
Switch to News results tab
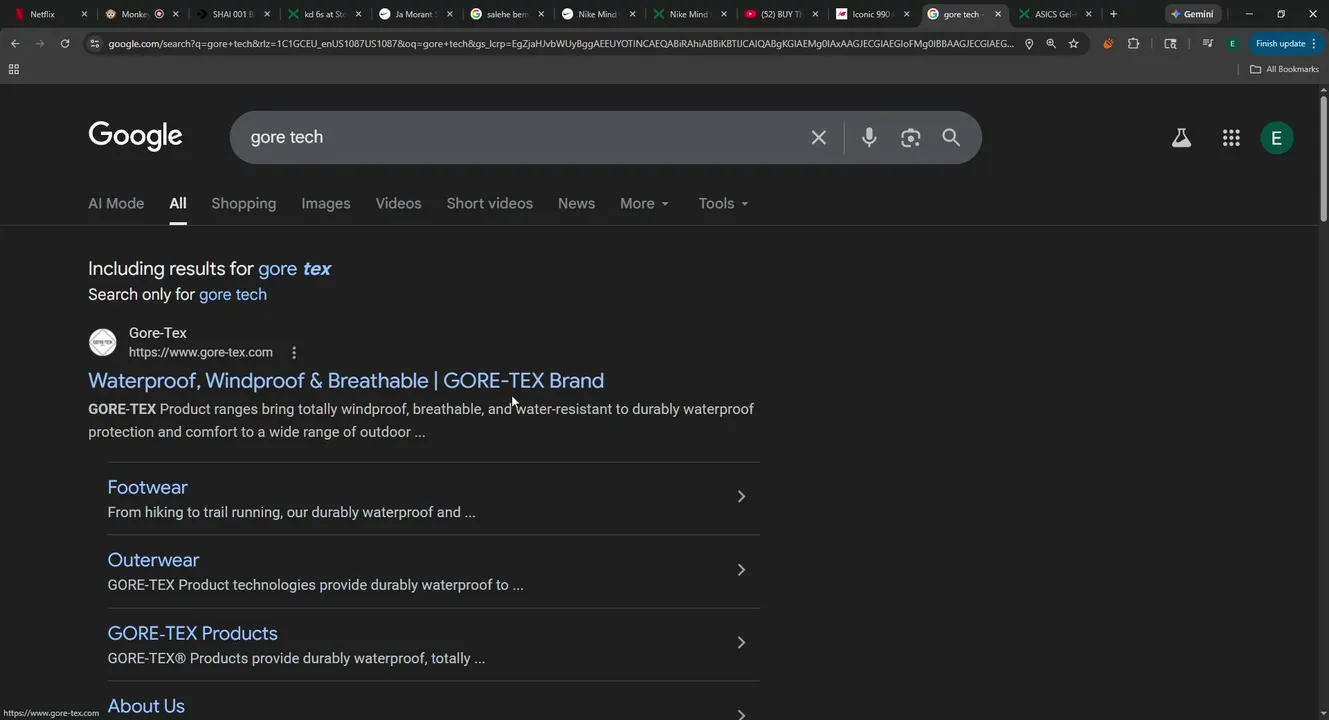pos(576,203)
